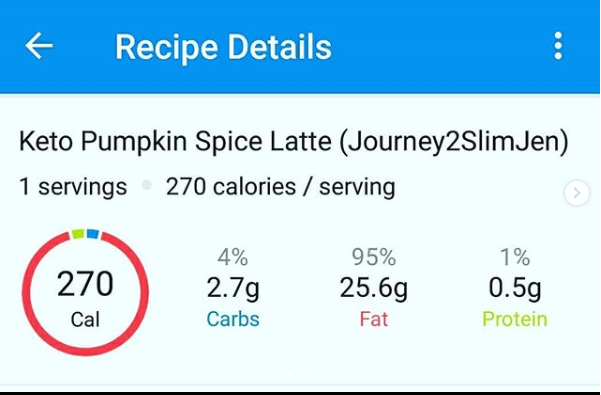Select the Keto Pumpkin Spice Latte recipe title

294,142
